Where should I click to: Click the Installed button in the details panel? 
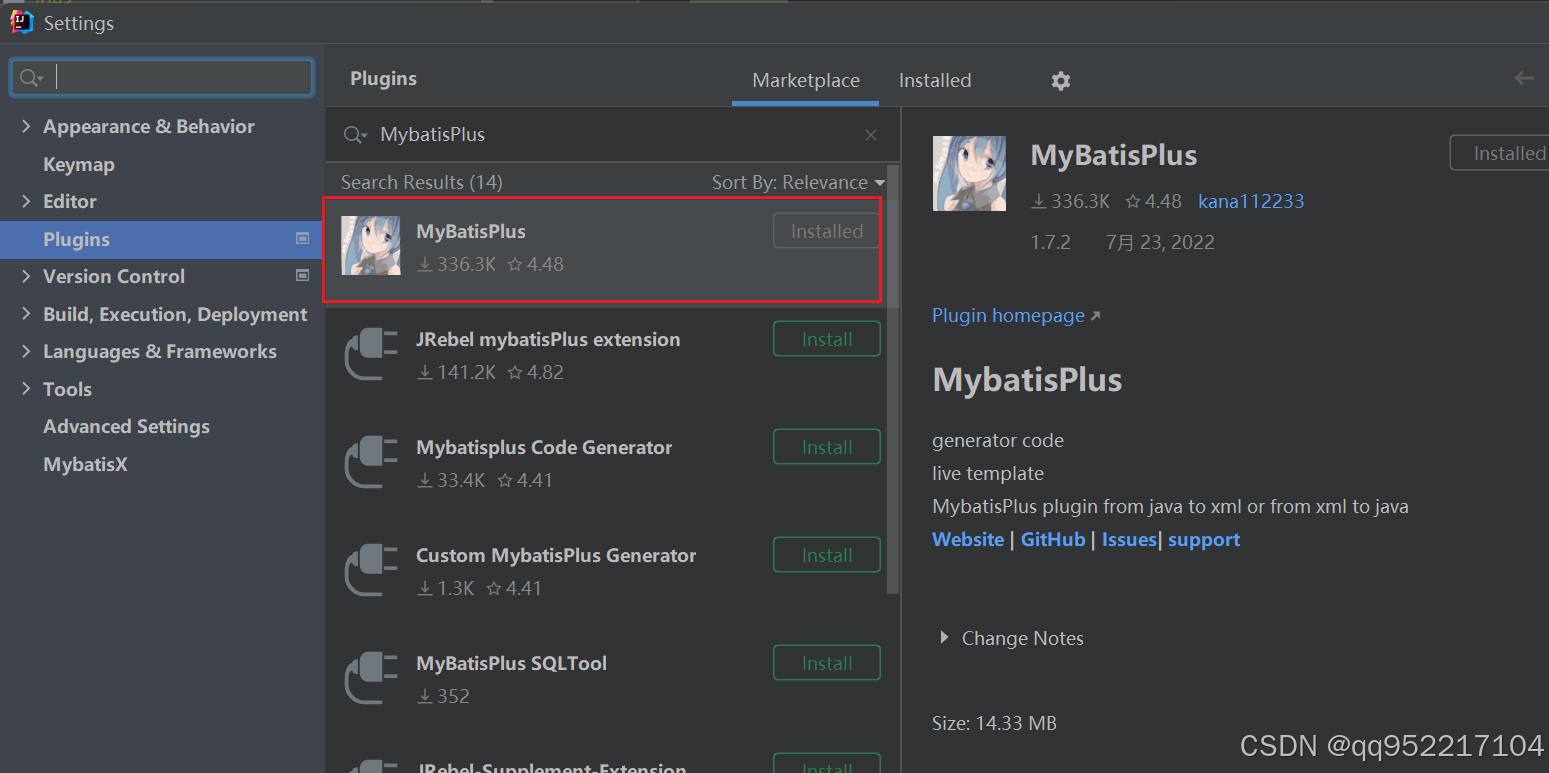click(1499, 153)
